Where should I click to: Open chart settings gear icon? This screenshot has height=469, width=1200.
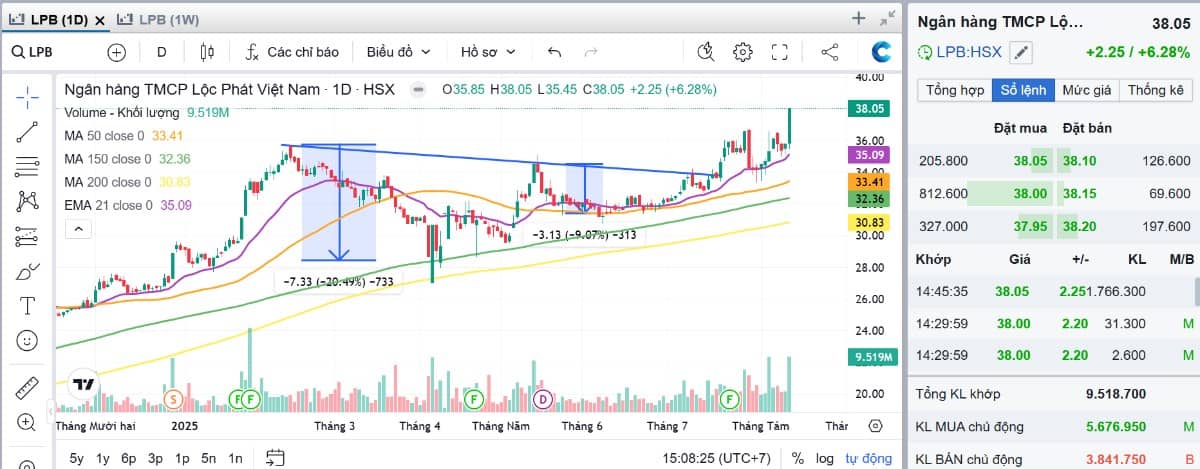coord(742,52)
